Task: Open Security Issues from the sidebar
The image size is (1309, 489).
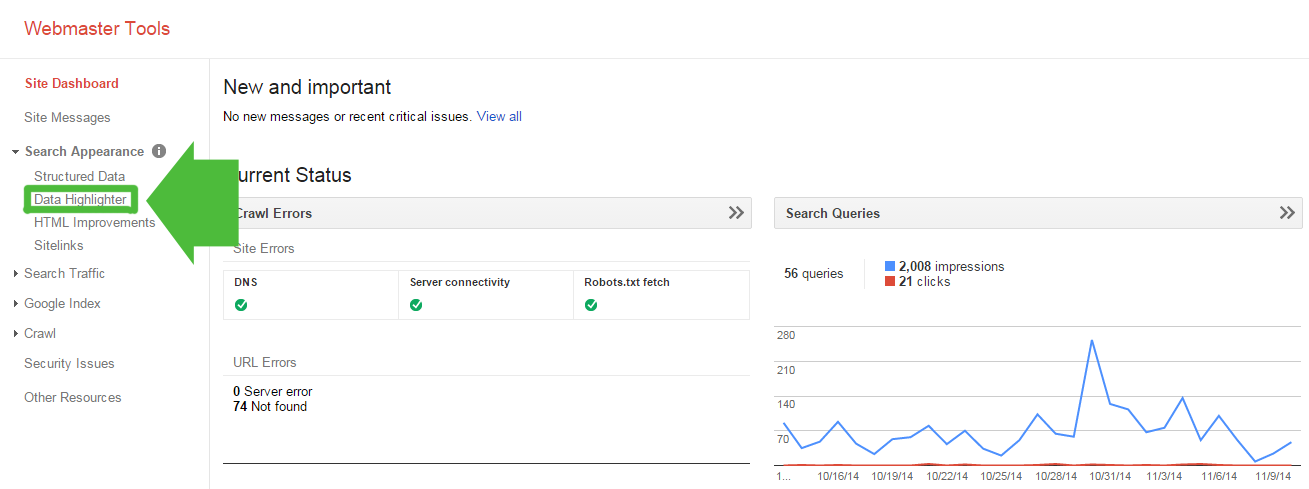Action: pyautogui.click(x=69, y=363)
